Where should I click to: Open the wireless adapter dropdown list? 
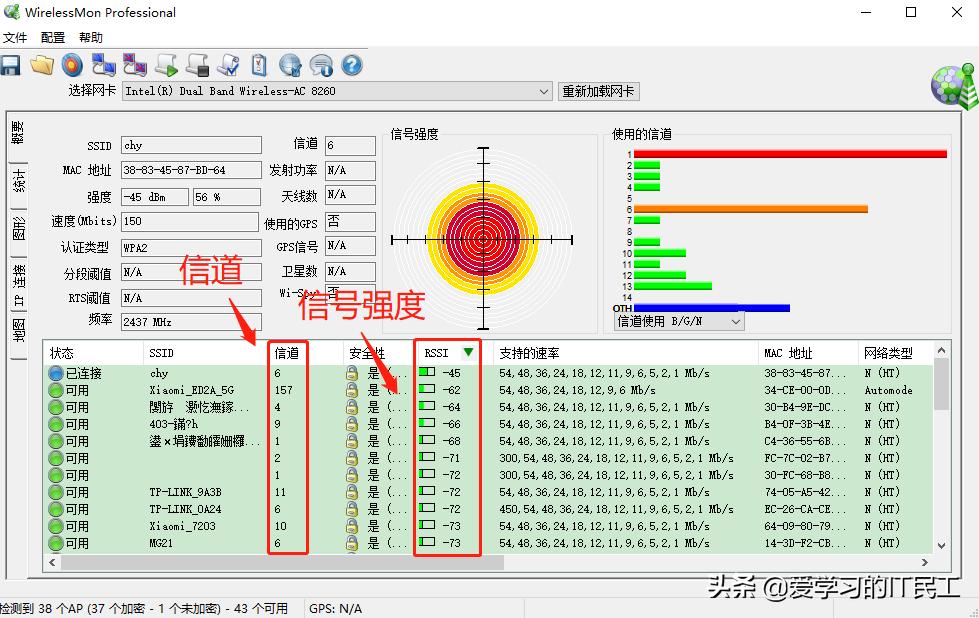[546, 90]
